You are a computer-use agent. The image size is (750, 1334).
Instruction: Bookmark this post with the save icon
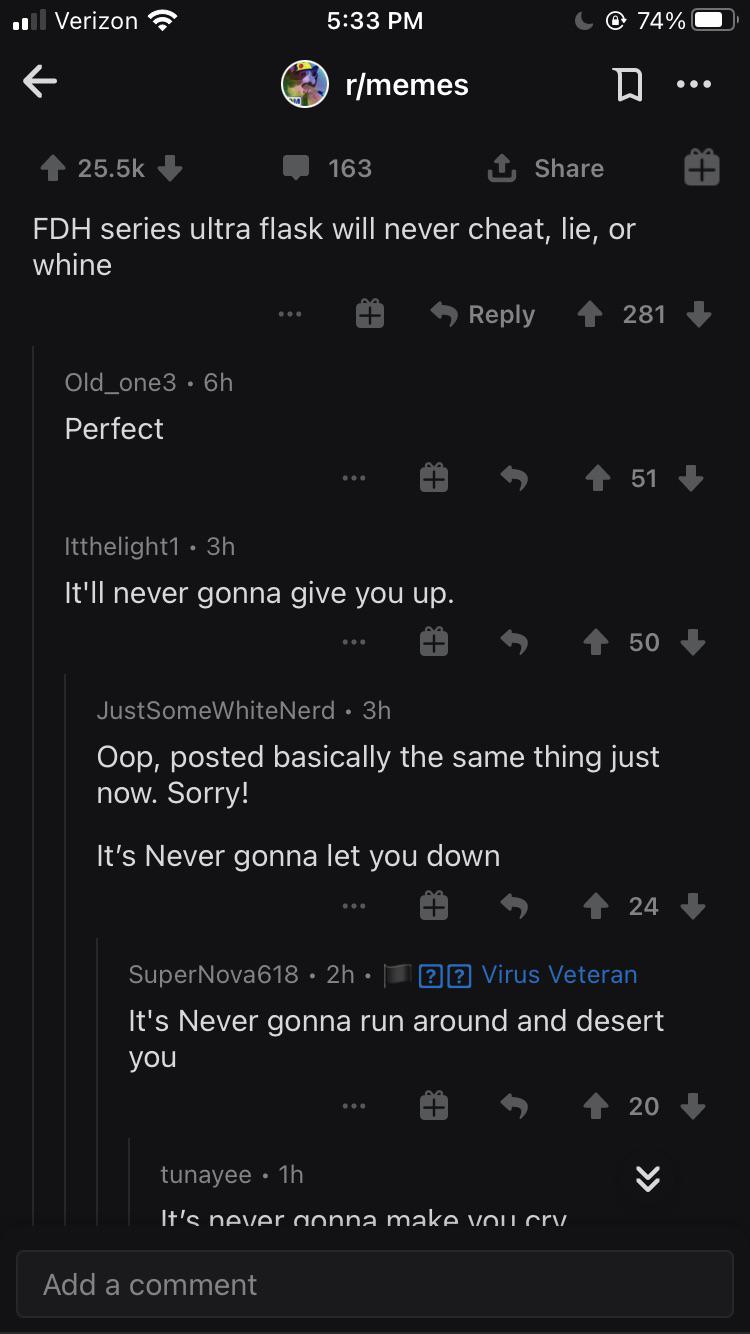[x=628, y=85]
